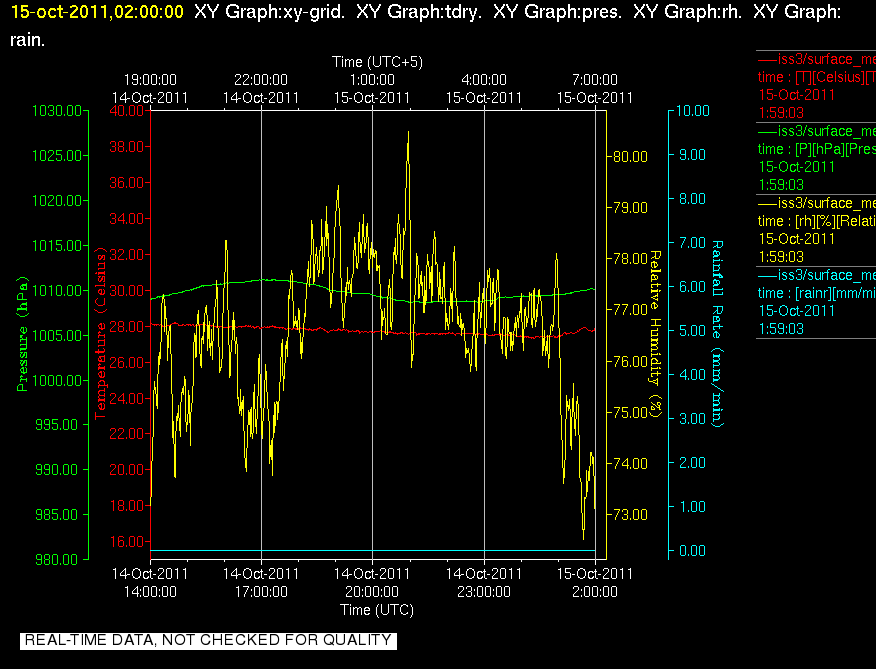Click the 'Time (UTC)' bottom axis label
The width and height of the screenshot is (876, 669).
pos(377,609)
